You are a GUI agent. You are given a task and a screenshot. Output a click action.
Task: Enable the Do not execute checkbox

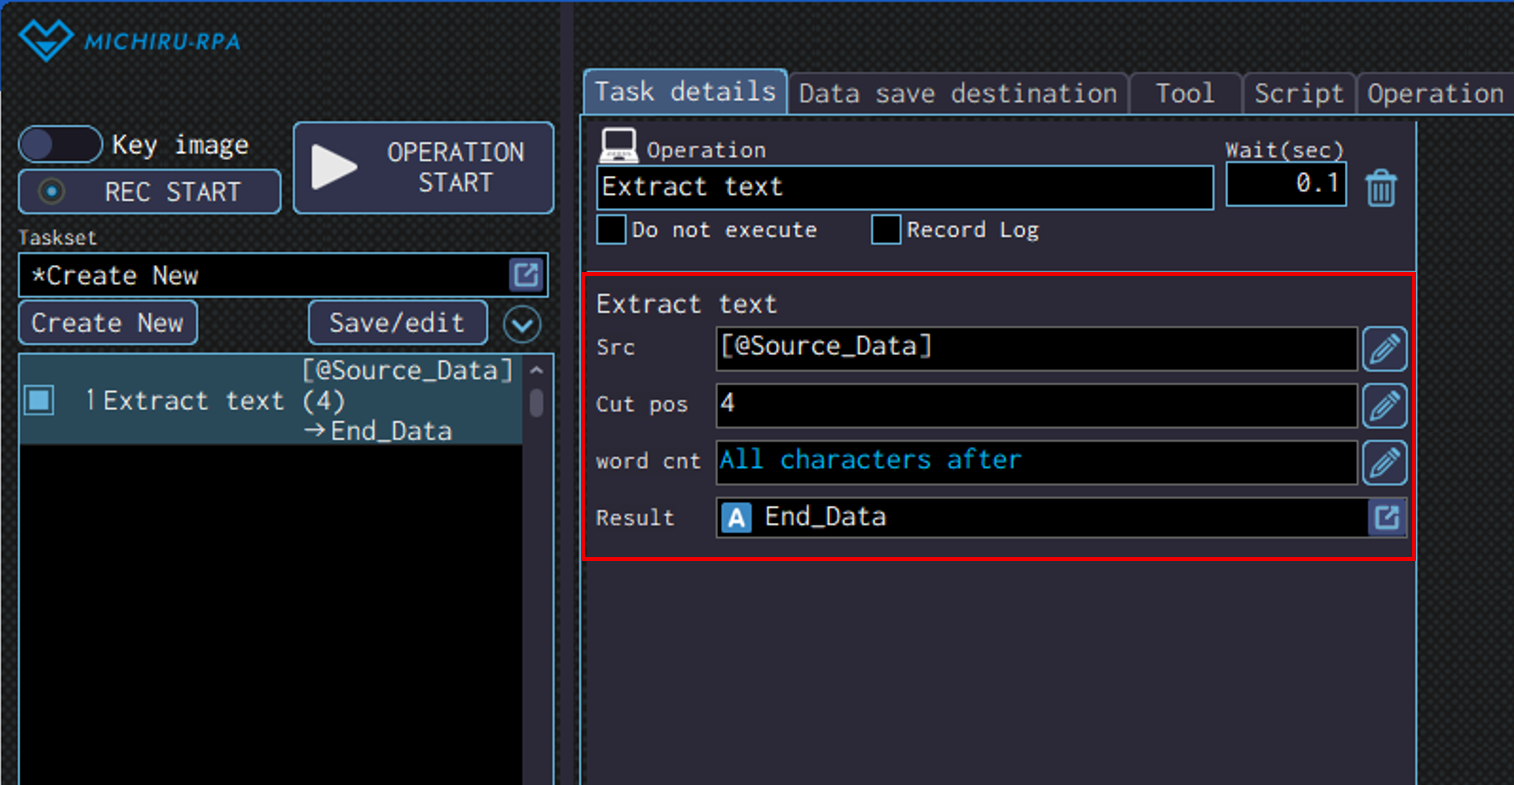[611, 230]
